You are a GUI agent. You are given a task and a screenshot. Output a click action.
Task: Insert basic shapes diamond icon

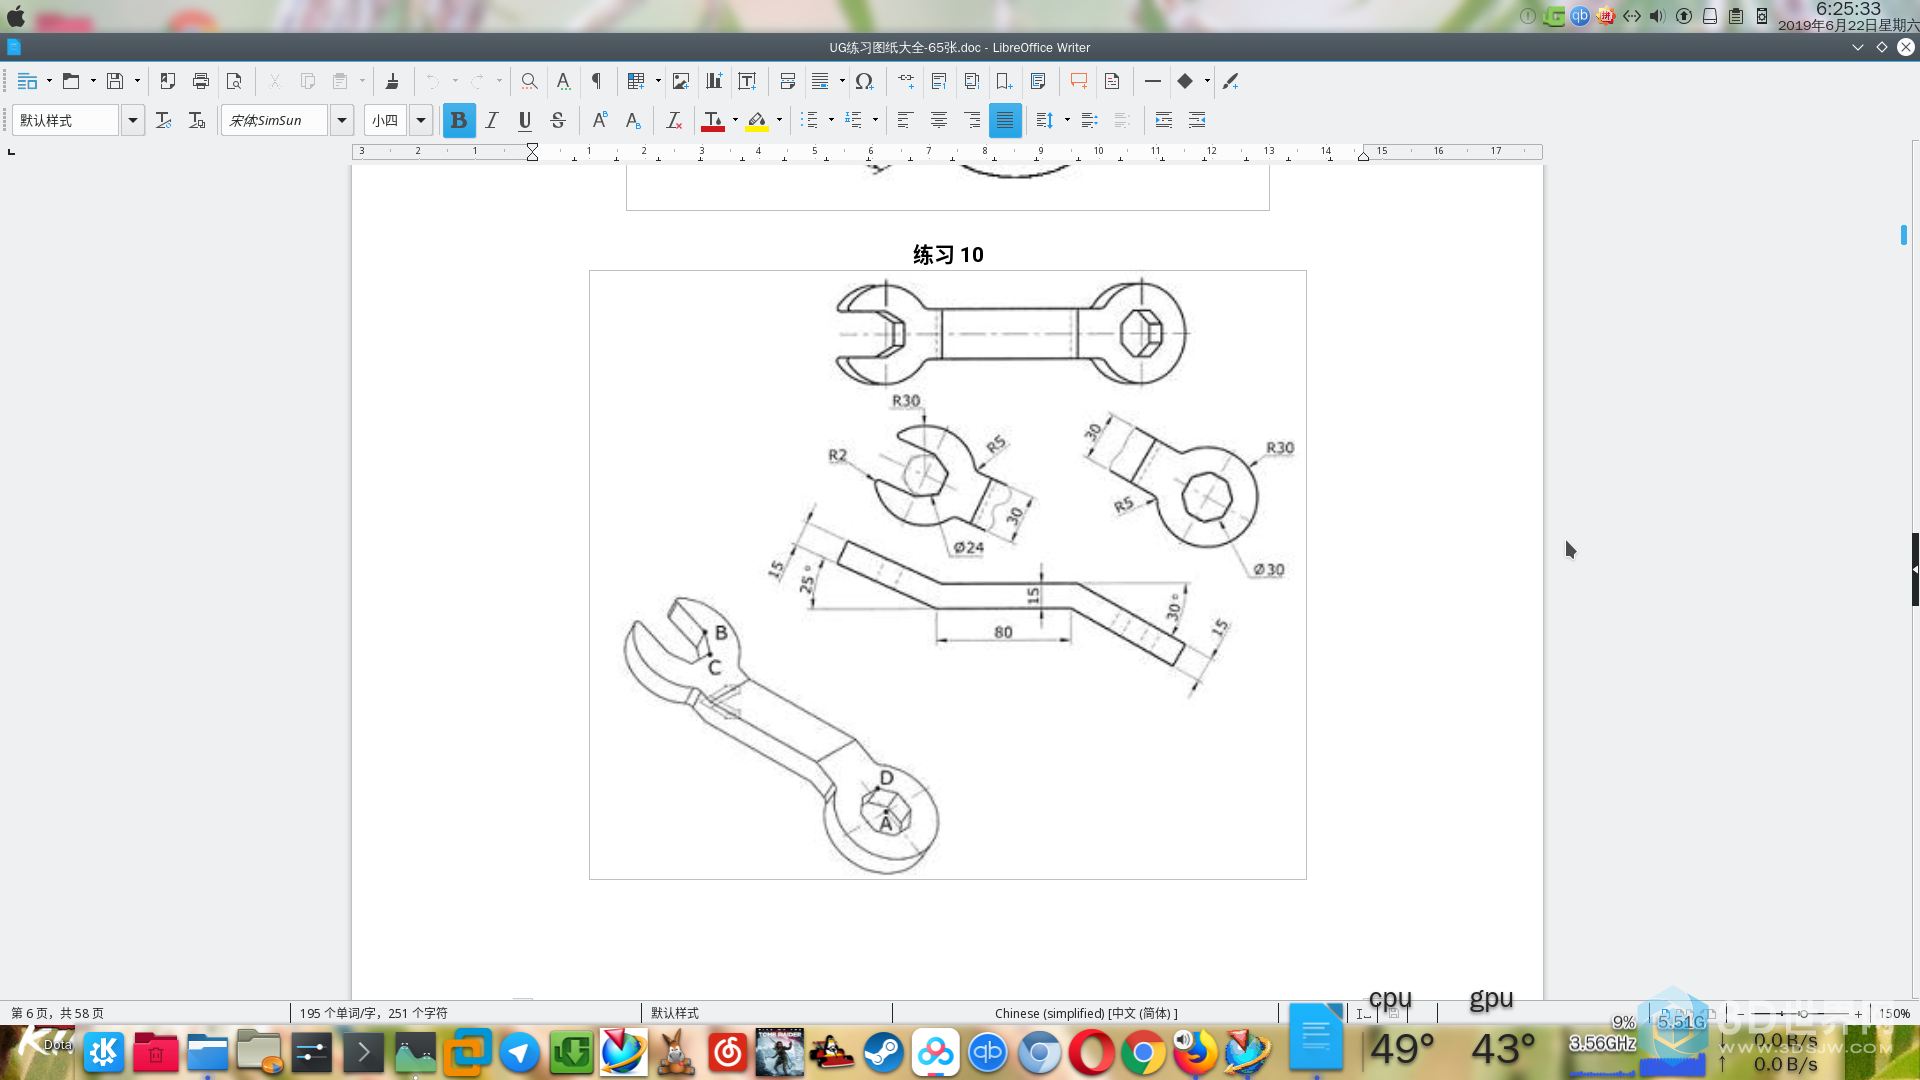pyautogui.click(x=1185, y=81)
